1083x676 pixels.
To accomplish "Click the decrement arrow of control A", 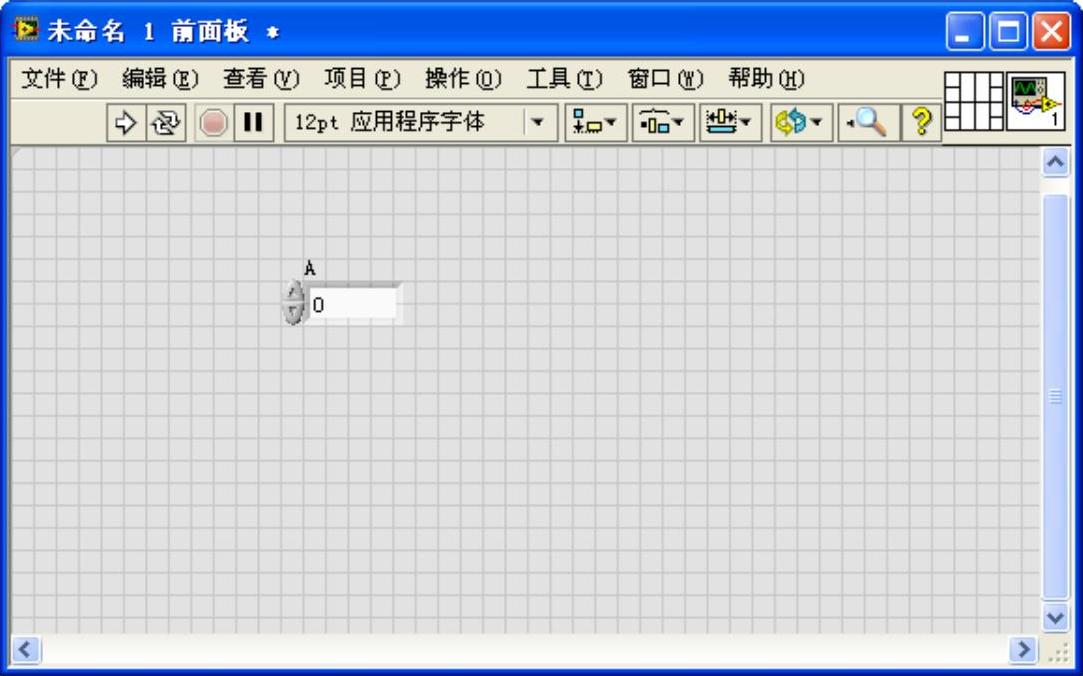I will click(294, 313).
